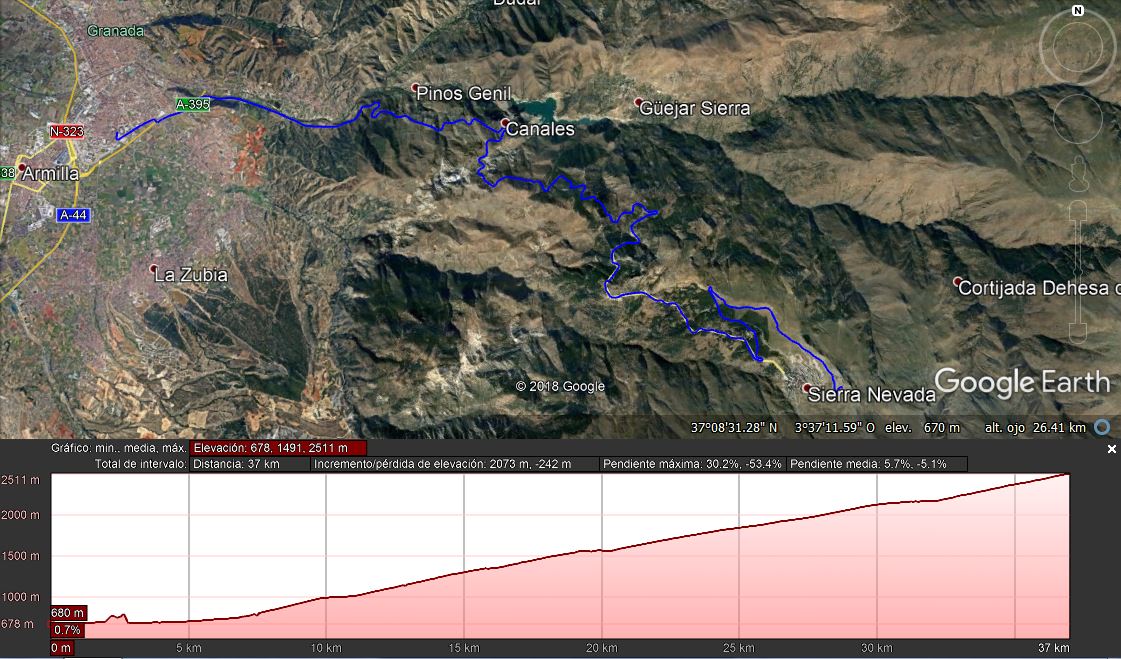Click the zoom-in end of zoom slider

click(1078, 211)
